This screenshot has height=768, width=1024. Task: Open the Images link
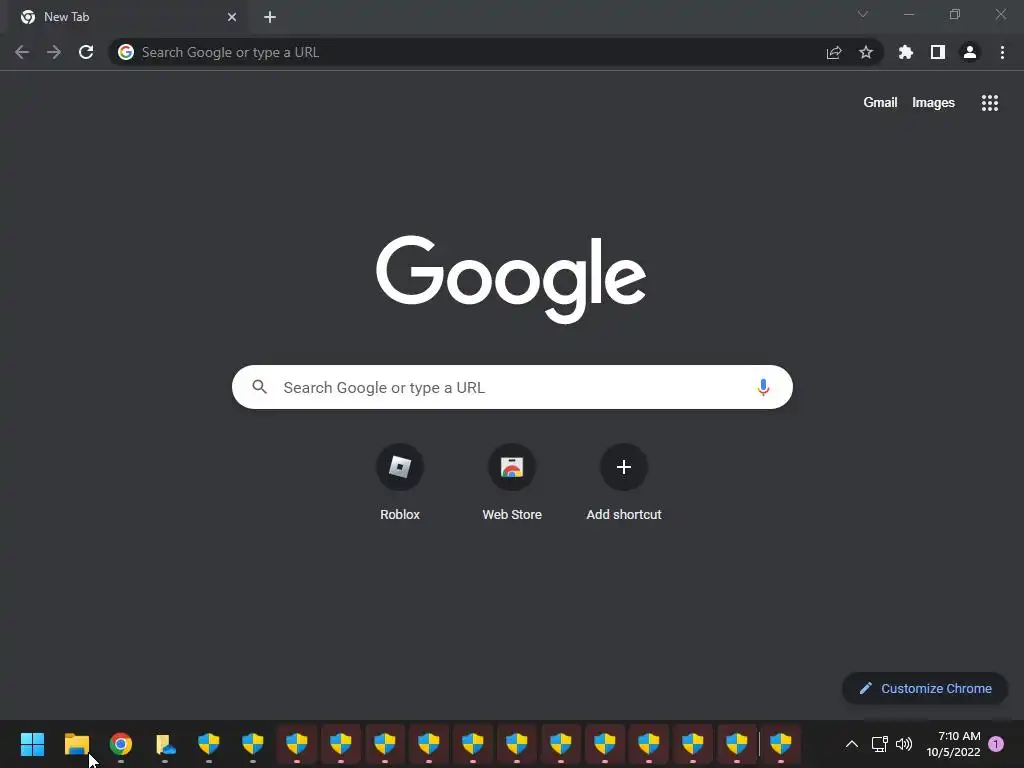(933, 103)
